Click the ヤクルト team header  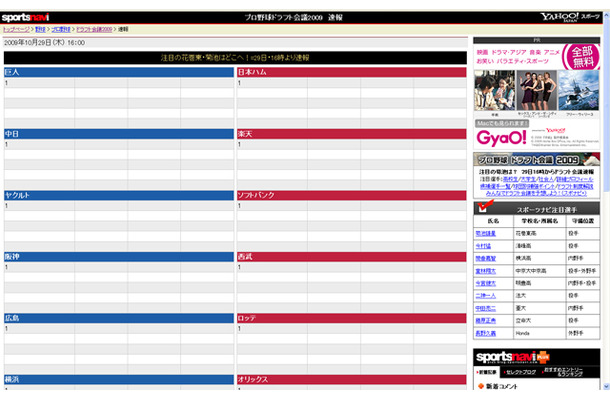pos(119,195)
